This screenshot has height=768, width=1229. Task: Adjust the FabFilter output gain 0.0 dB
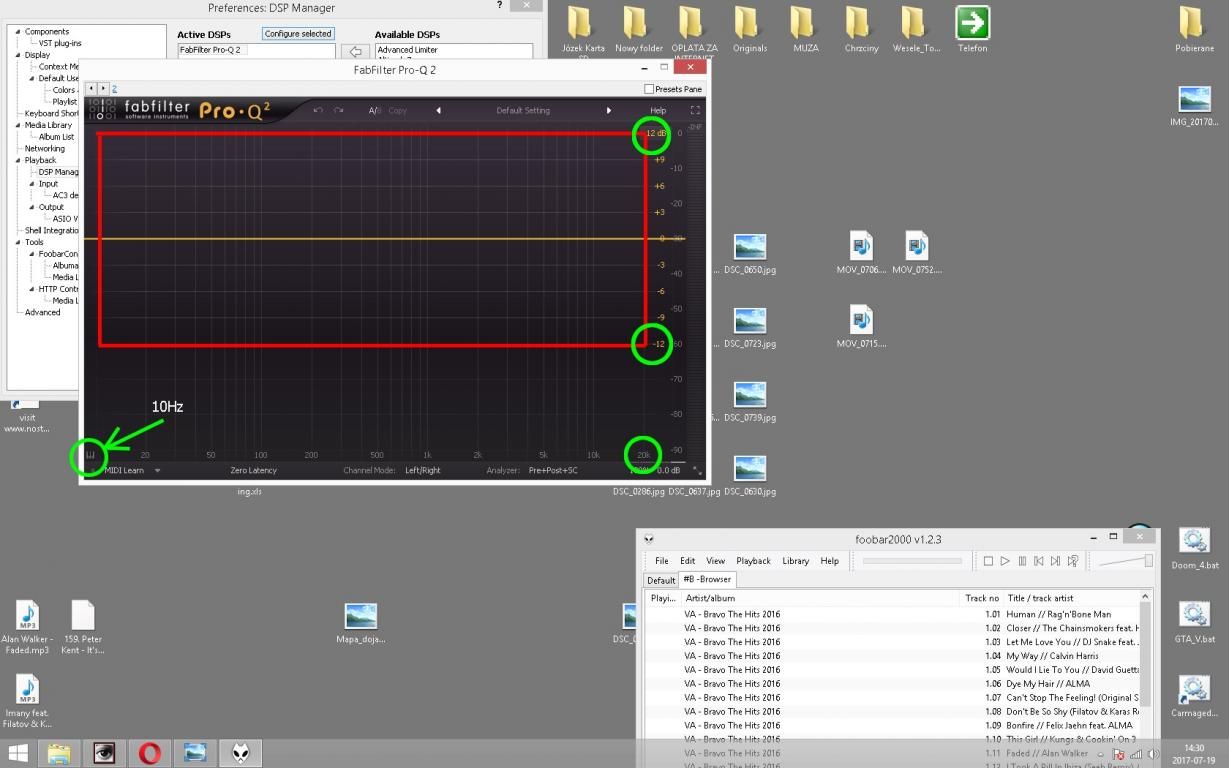pos(668,470)
